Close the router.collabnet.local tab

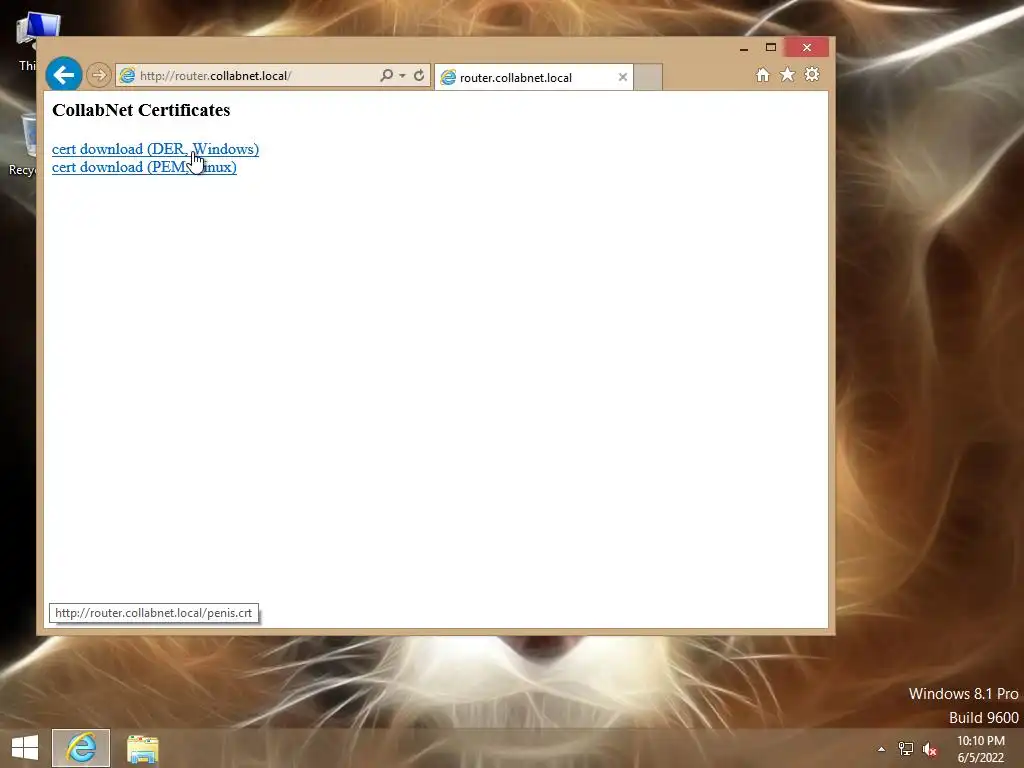(x=623, y=77)
